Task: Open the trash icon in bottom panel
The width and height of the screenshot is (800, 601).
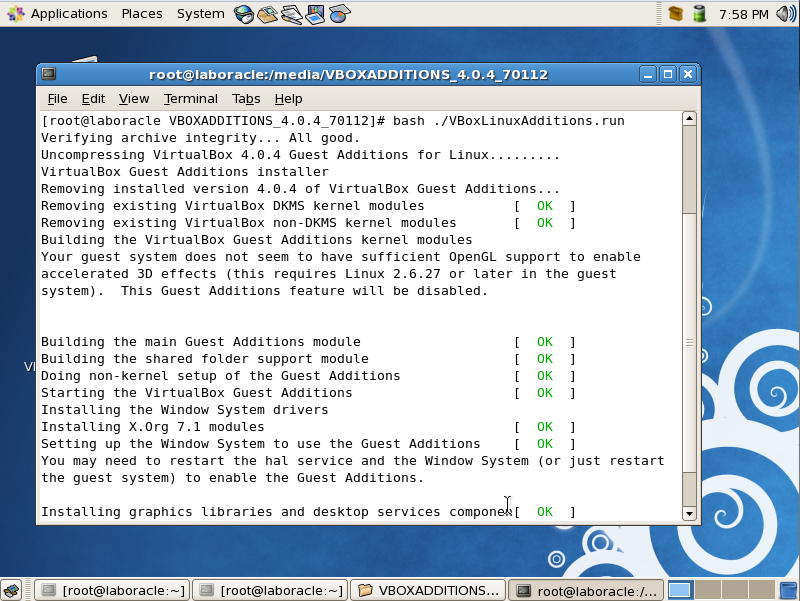Action: pos(789,591)
